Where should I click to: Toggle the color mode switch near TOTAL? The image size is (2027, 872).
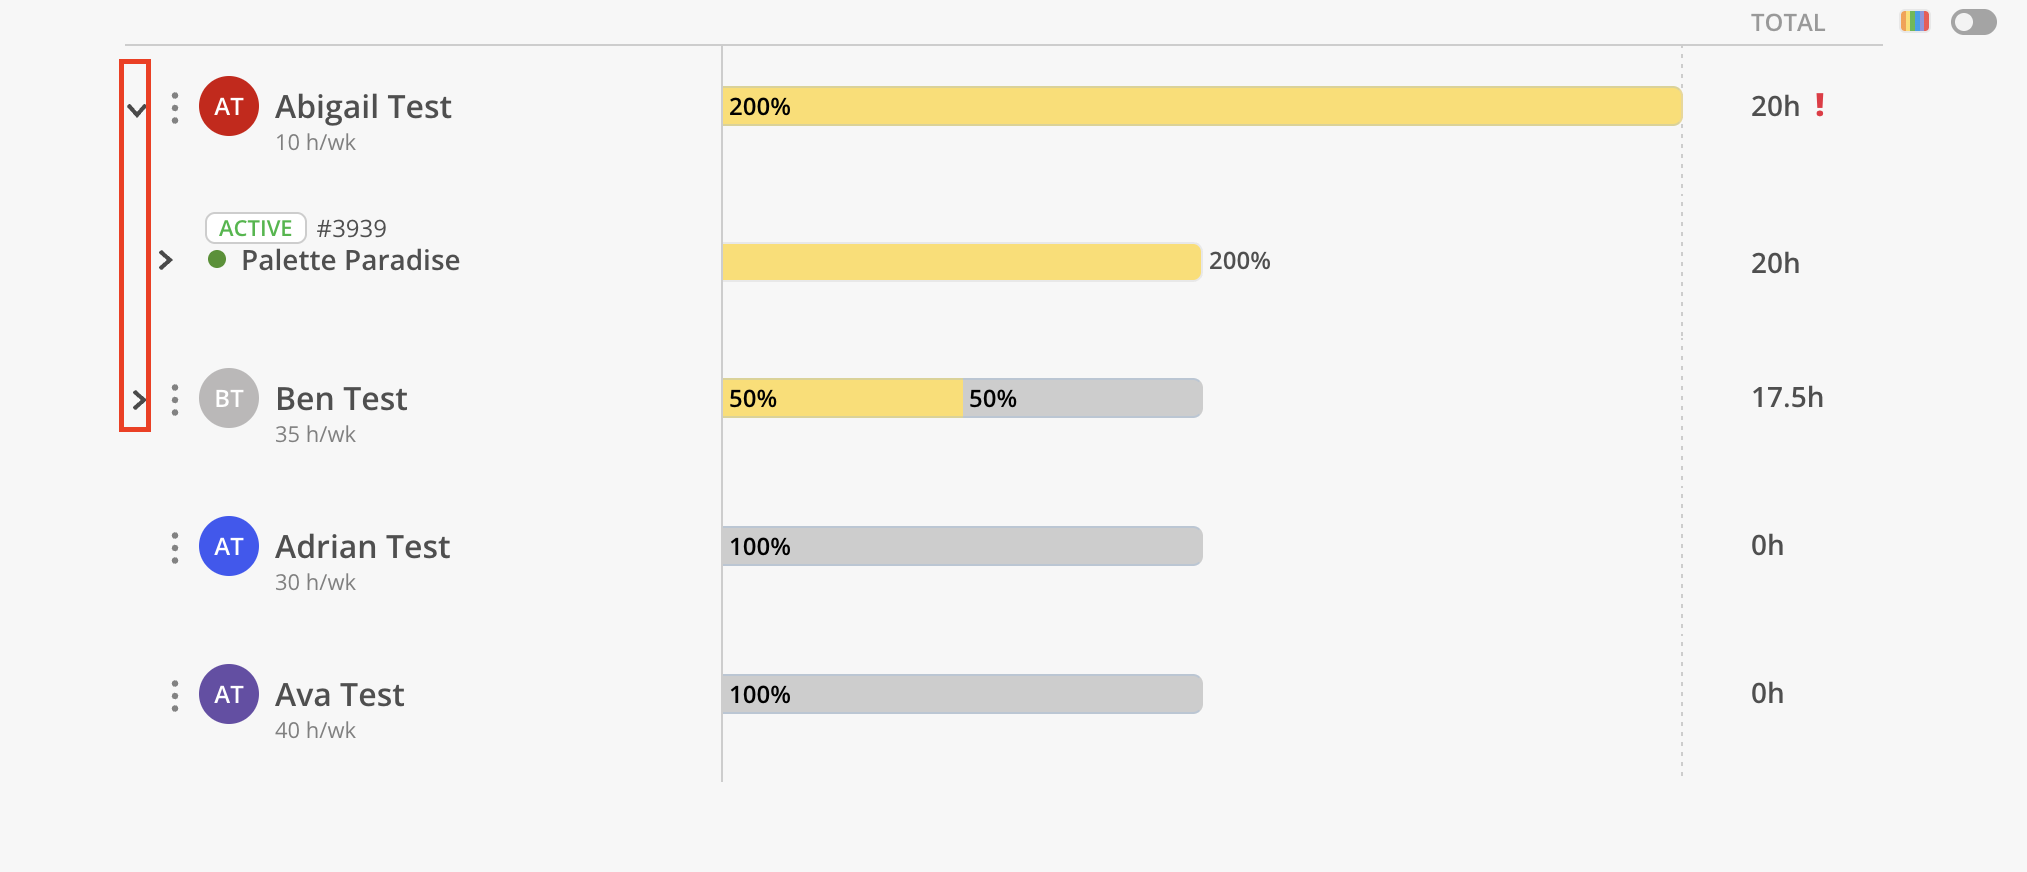coord(1973,22)
